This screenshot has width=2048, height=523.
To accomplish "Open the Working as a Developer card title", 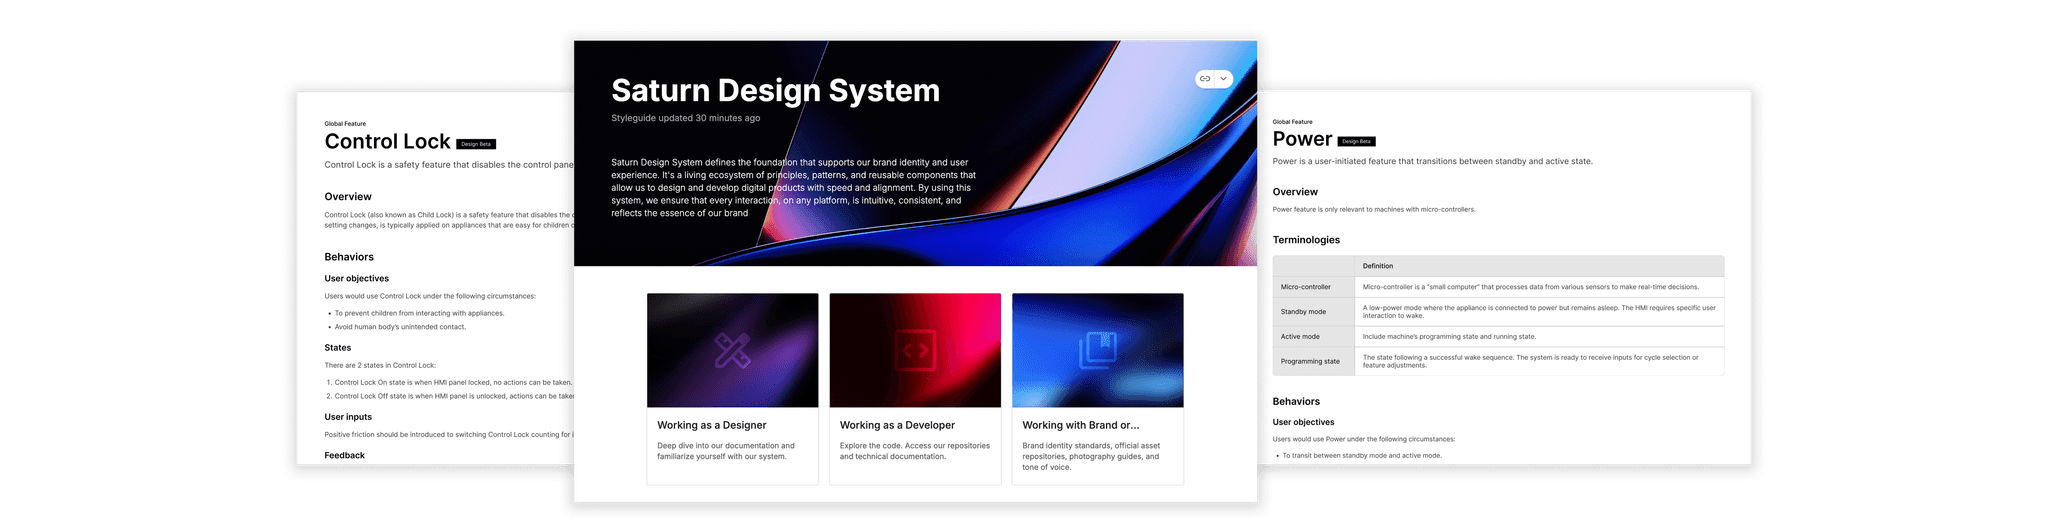I will coord(897,425).
